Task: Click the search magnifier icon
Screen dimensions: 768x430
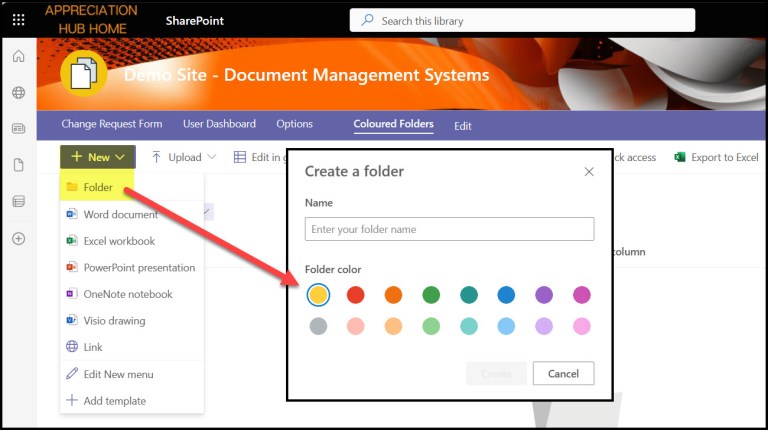Action: coord(367,20)
